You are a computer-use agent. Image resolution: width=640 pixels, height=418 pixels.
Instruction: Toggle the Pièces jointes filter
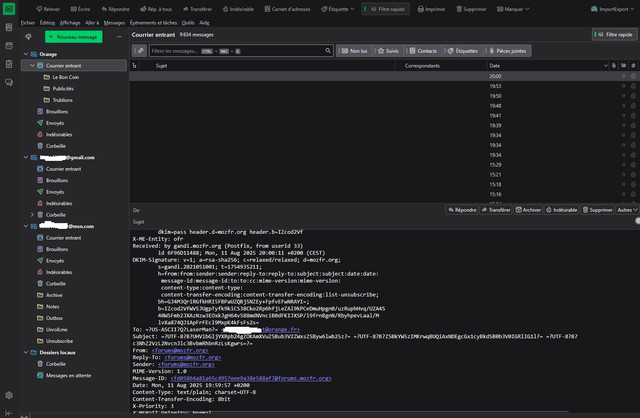pyautogui.click(x=508, y=51)
